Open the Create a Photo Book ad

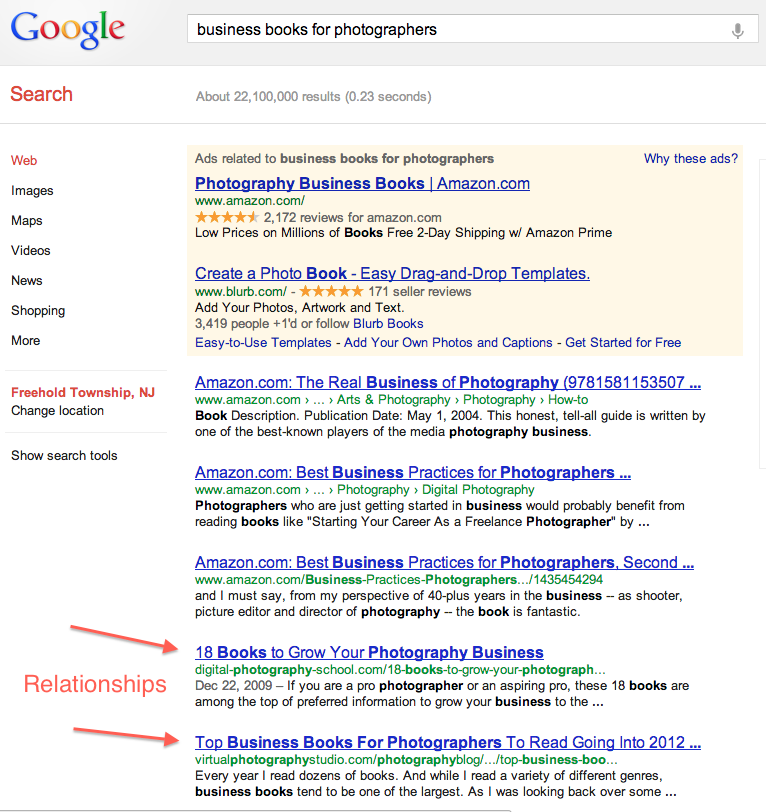(392, 274)
